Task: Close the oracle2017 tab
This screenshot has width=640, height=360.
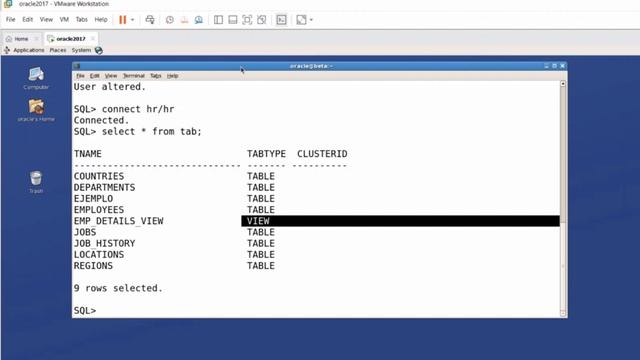Action: point(93,38)
